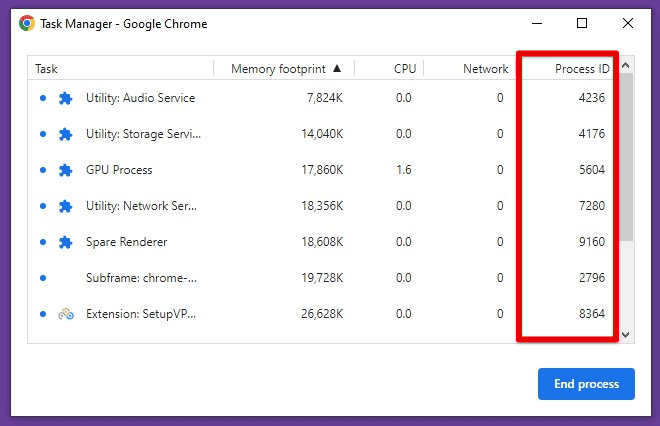Screen dimensions: 660x426
Task: Select the Utility: Audio Service row
Action: point(323,98)
